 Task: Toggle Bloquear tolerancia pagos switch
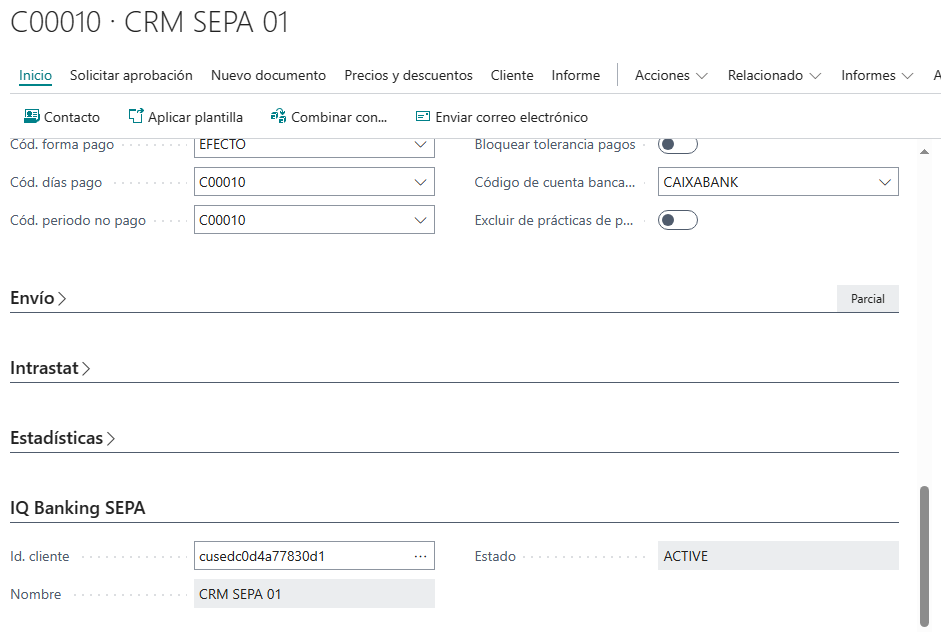point(677,144)
